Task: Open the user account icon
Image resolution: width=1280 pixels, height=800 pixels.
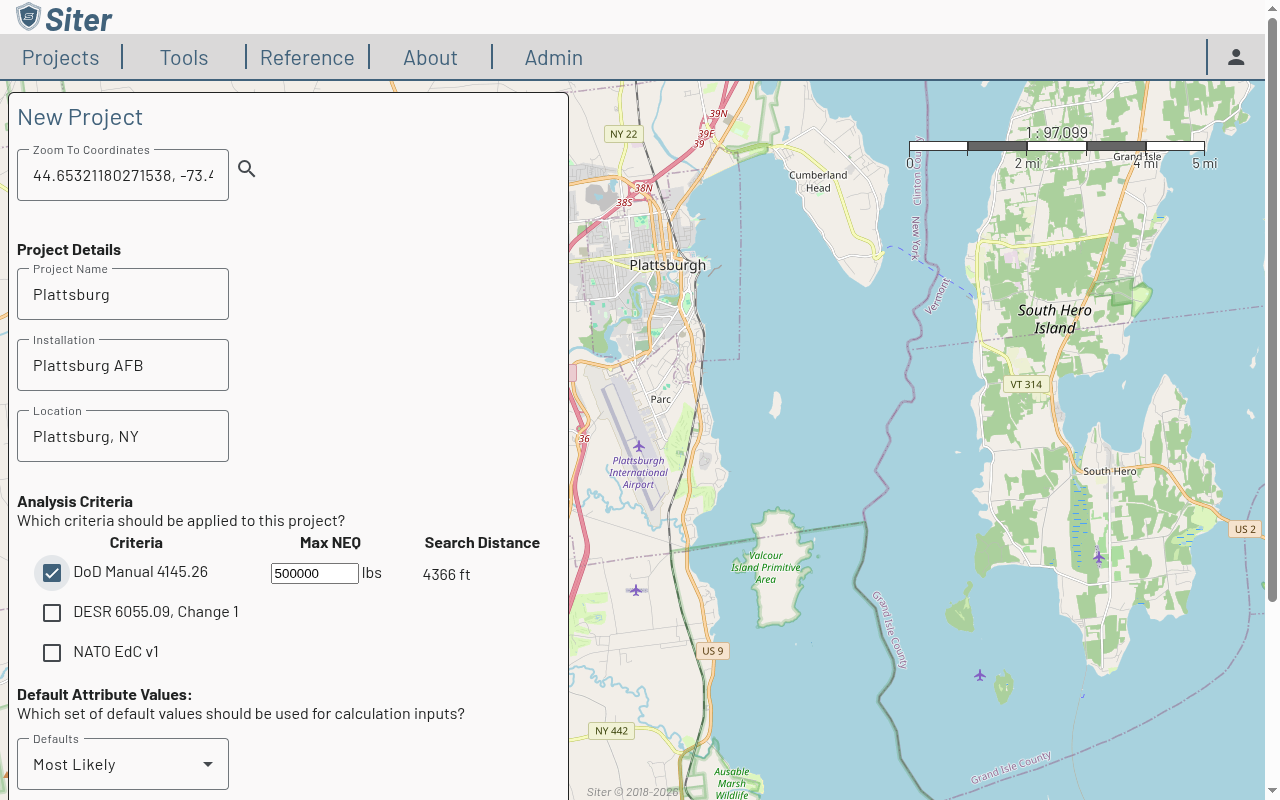Action: (1236, 57)
